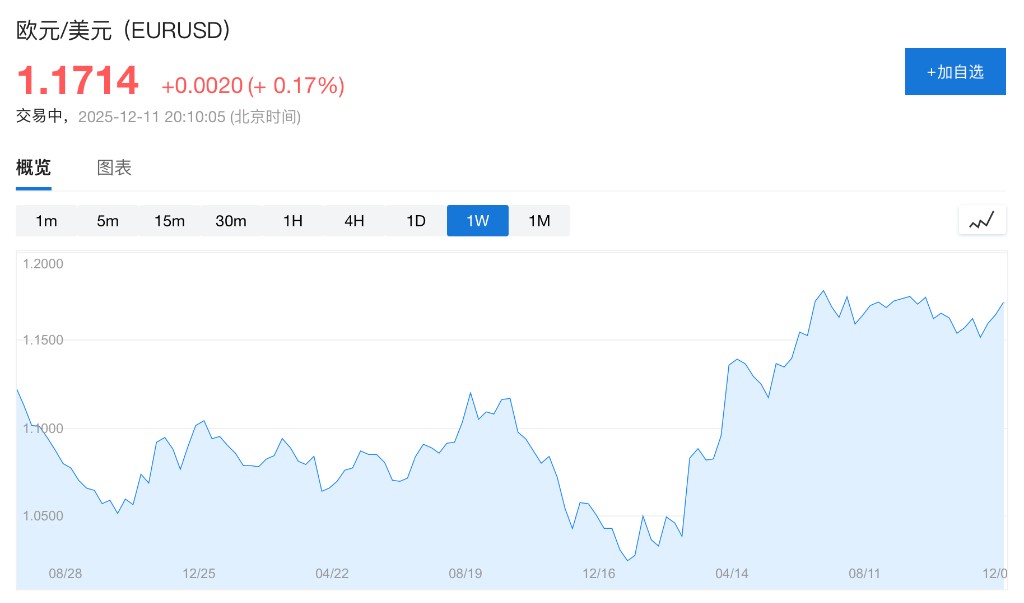Click the 1.1500 price level label
Screen dimensions: 1024x603
43,341
